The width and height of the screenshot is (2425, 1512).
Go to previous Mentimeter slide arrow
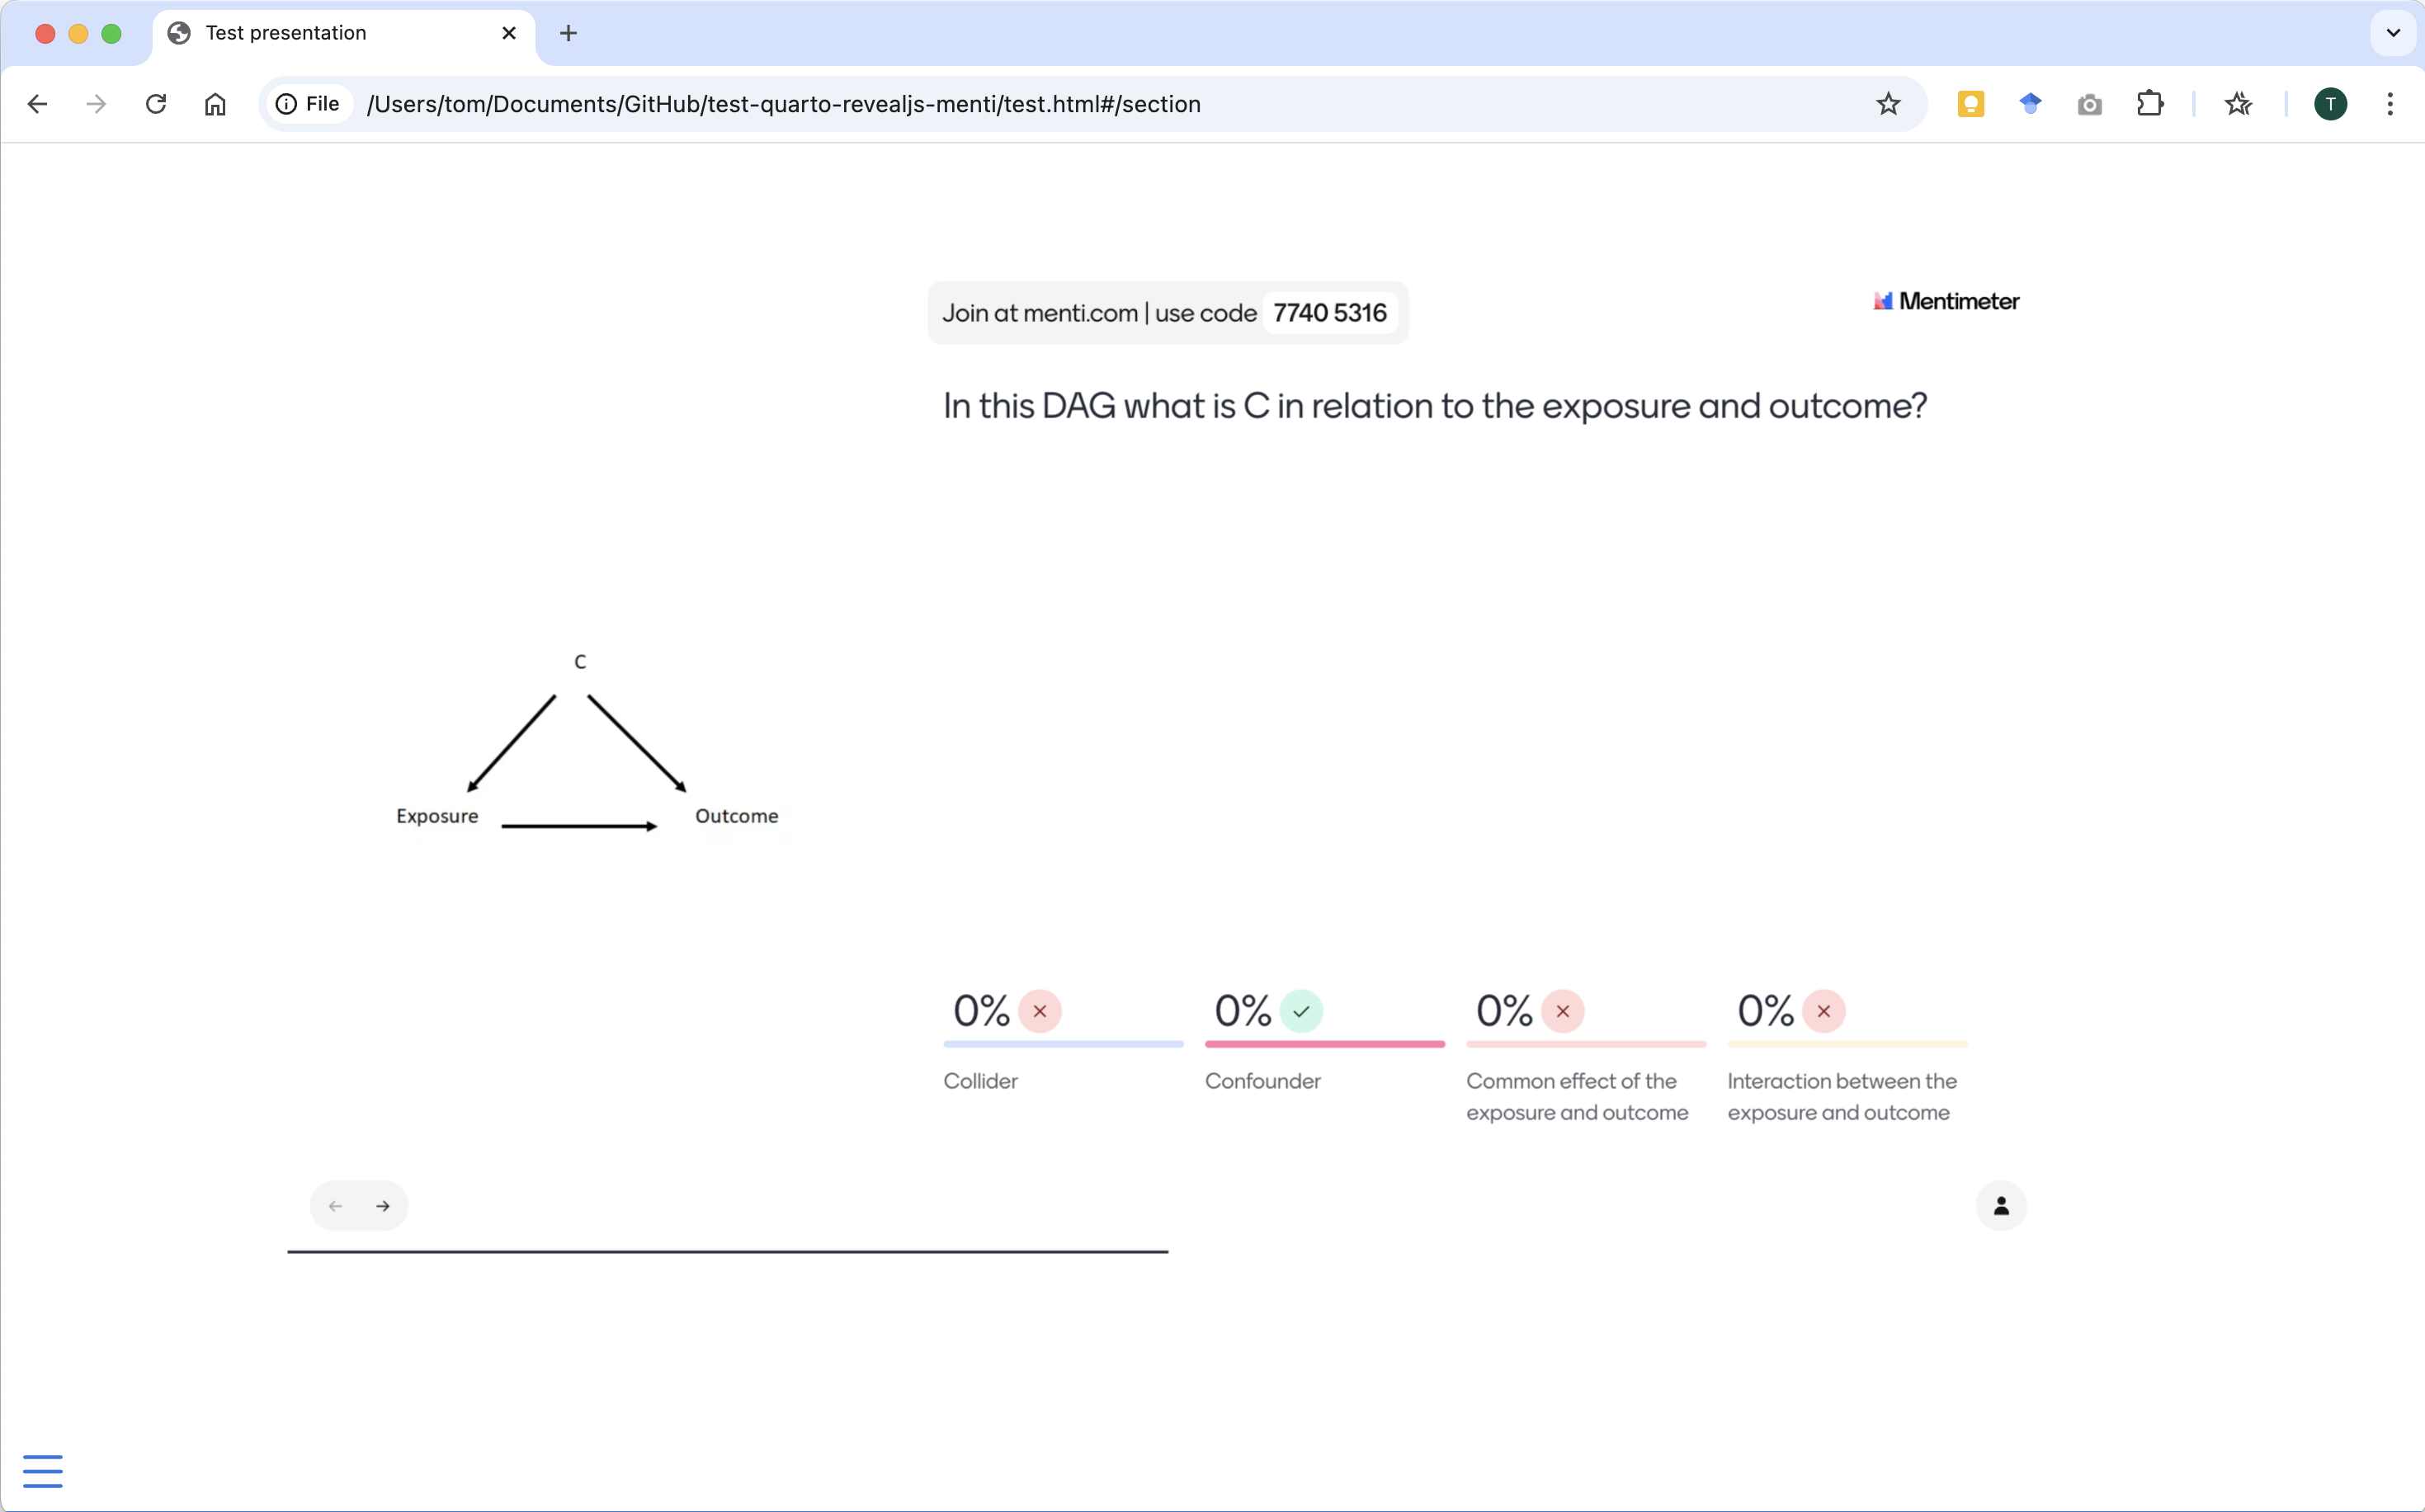336,1206
